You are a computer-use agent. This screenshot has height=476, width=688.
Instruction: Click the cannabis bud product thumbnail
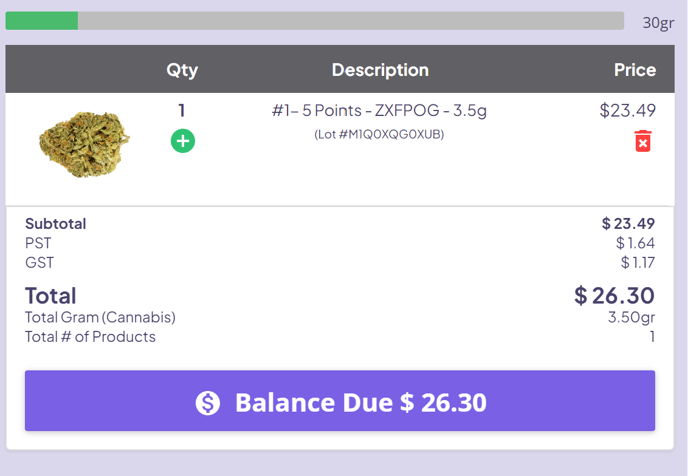click(x=84, y=144)
